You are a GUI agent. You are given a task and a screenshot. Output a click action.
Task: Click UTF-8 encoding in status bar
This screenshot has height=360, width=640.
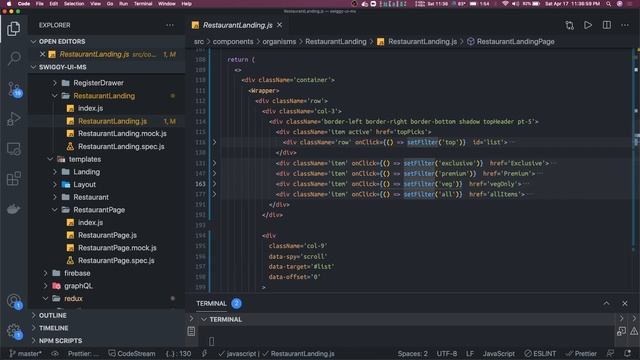[x=447, y=353]
